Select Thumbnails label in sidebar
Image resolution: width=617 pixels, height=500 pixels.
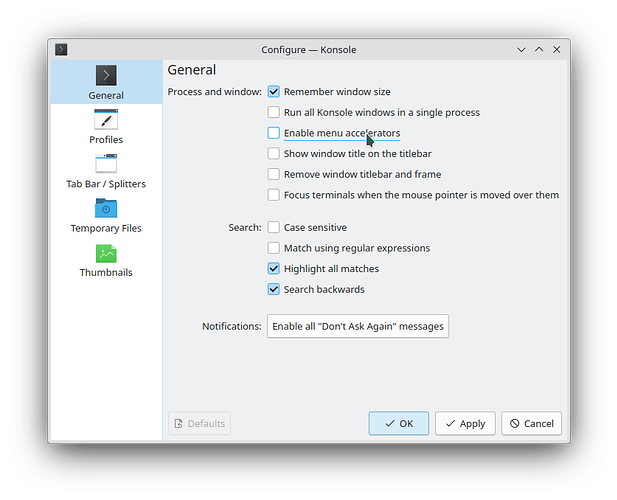pos(106,272)
